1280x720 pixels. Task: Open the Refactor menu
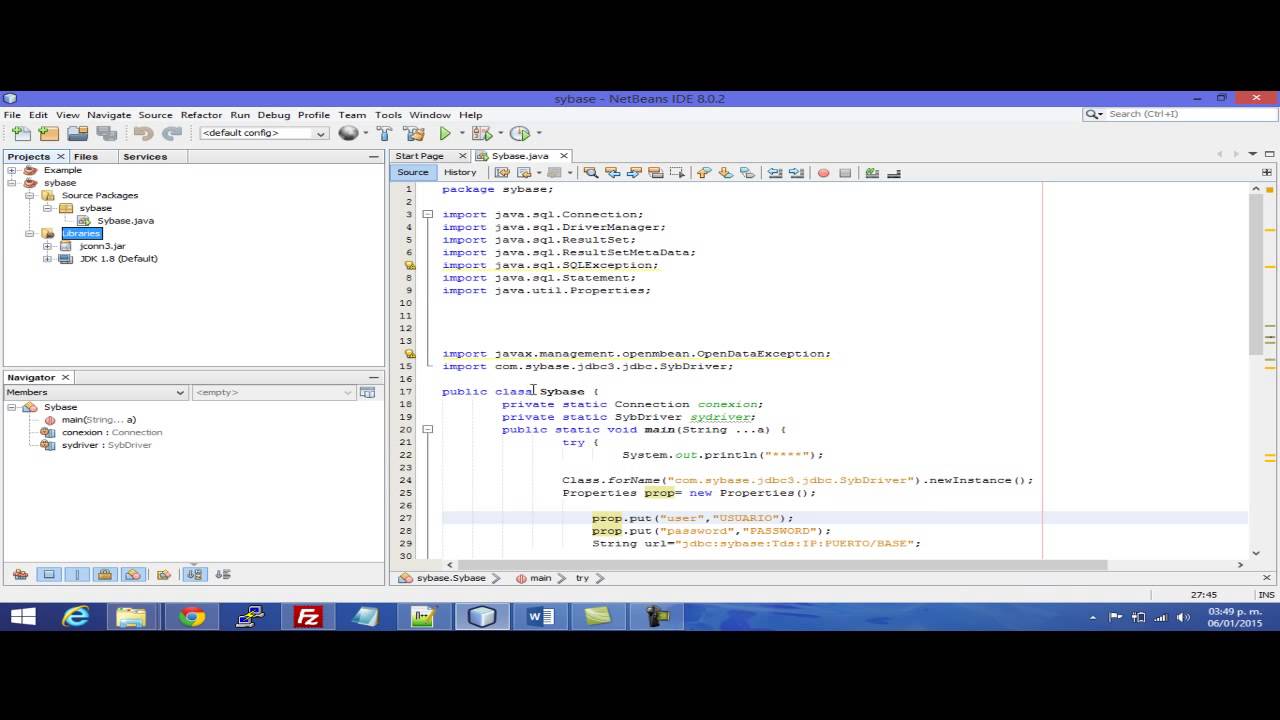click(x=201, y=115)
